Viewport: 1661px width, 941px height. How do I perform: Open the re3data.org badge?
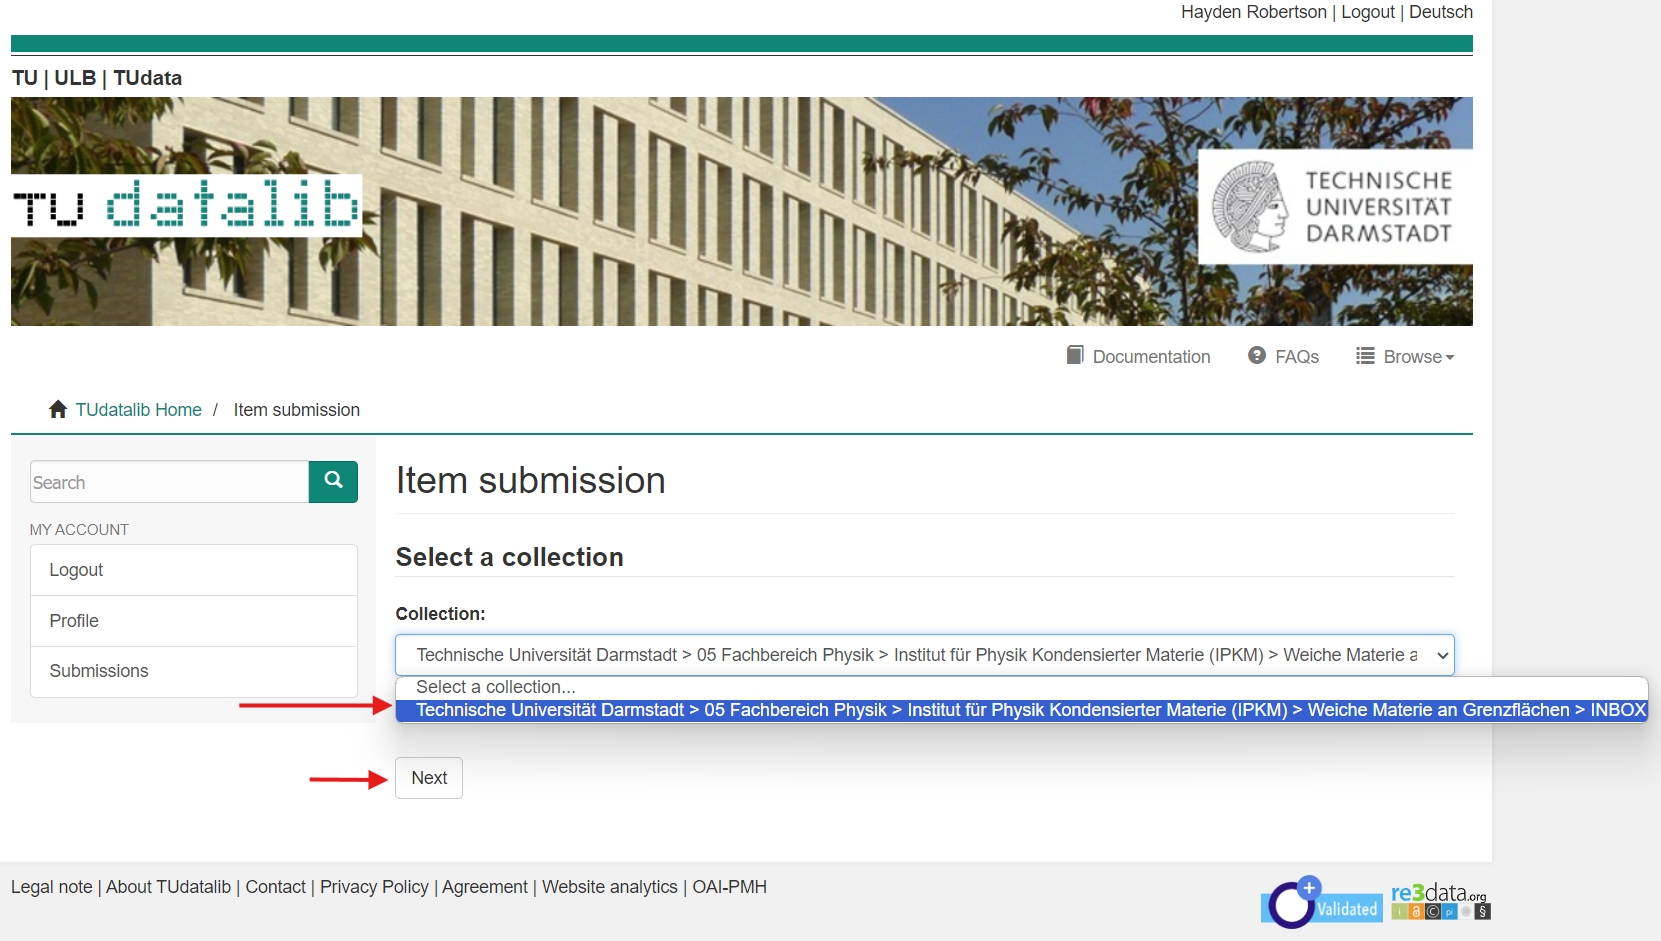(1441, 901)
